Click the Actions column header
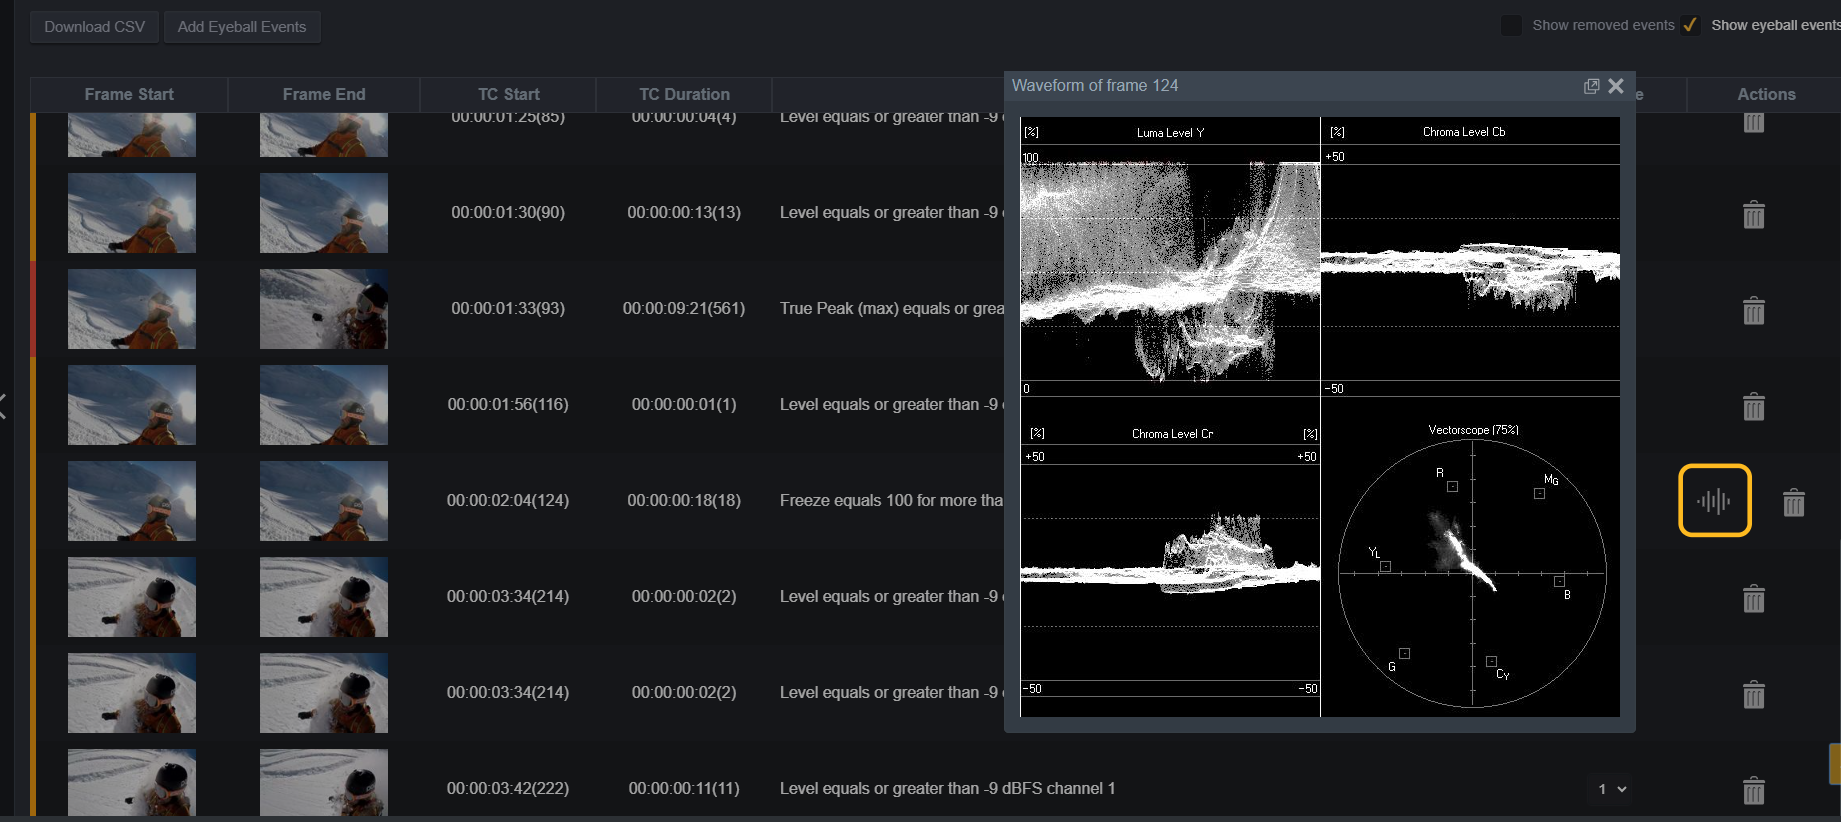Image resolution: width=1841 pixels, height=822 pixels. click(x=1766, y=94)
